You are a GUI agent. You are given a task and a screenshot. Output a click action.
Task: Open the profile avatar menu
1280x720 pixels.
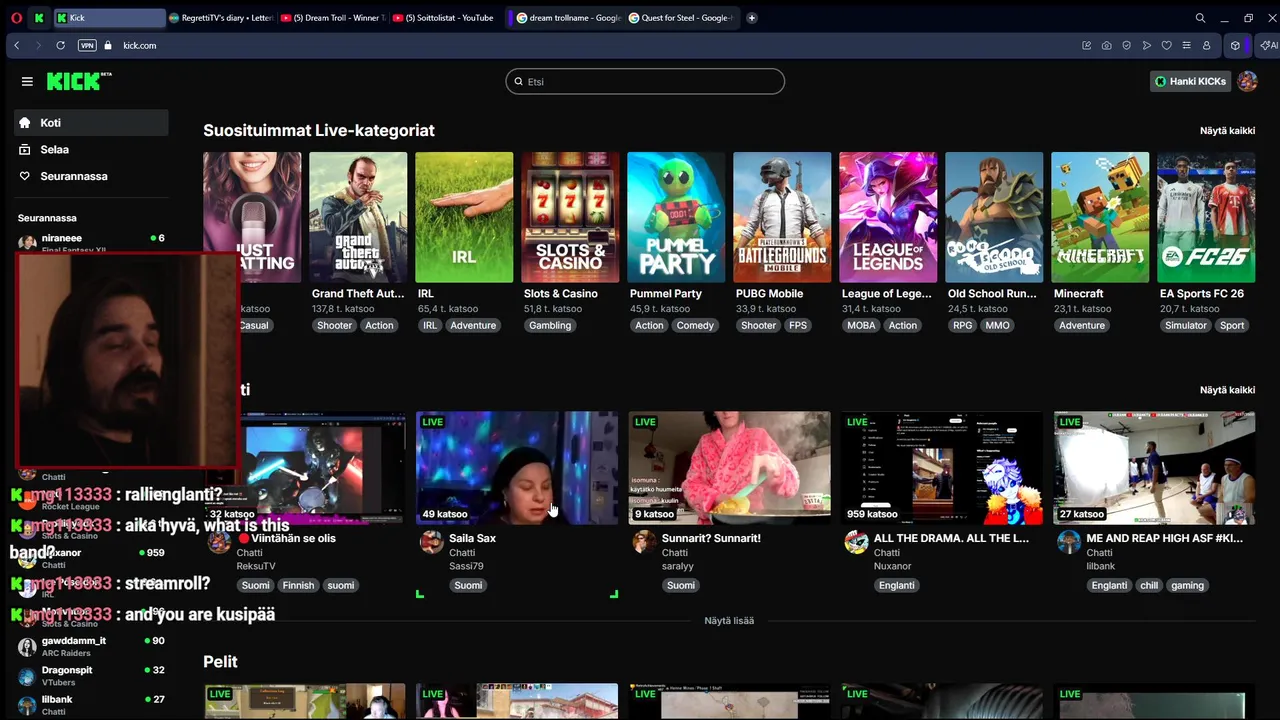tap(1247, 82)
